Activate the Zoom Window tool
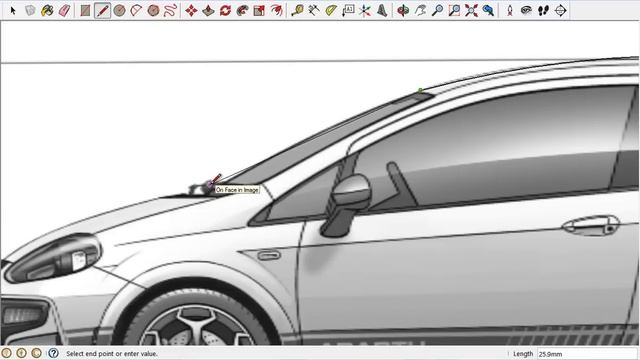 (454, 11)
